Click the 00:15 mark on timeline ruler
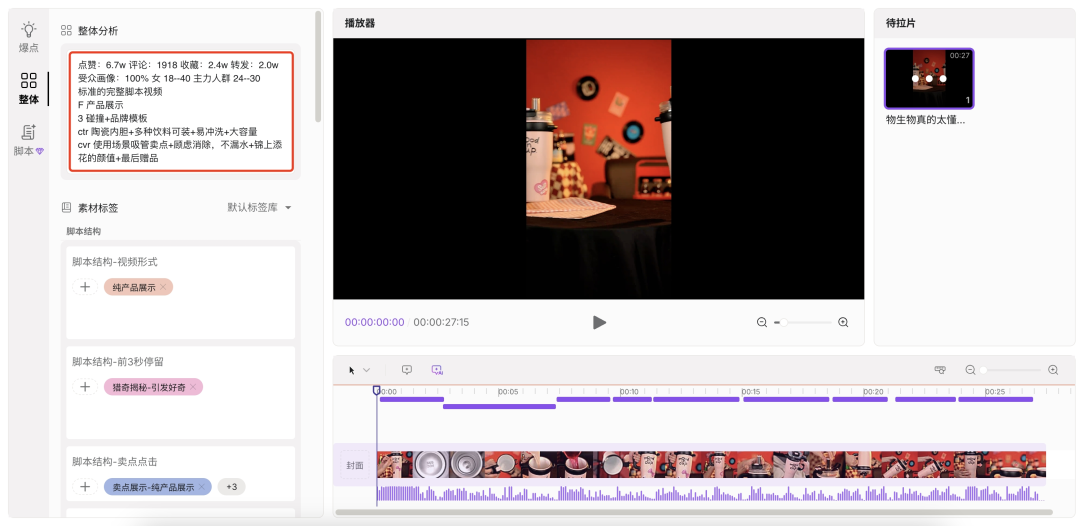The width and height of the screenshot is (1080, 526). click(x=751, y=392)
